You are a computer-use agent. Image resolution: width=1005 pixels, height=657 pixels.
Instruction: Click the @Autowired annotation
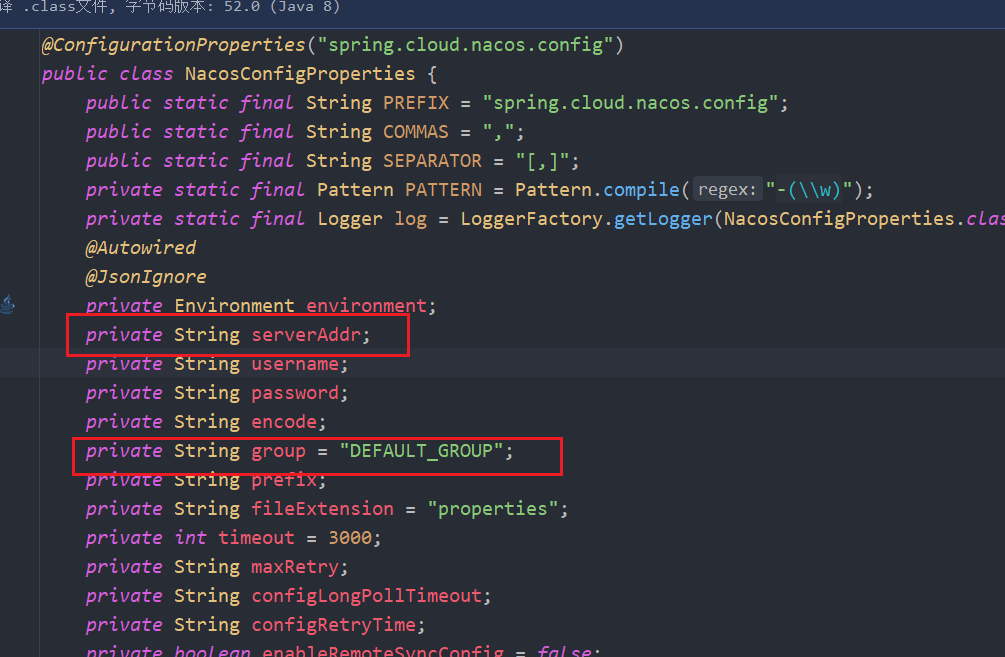click(140, 247)
